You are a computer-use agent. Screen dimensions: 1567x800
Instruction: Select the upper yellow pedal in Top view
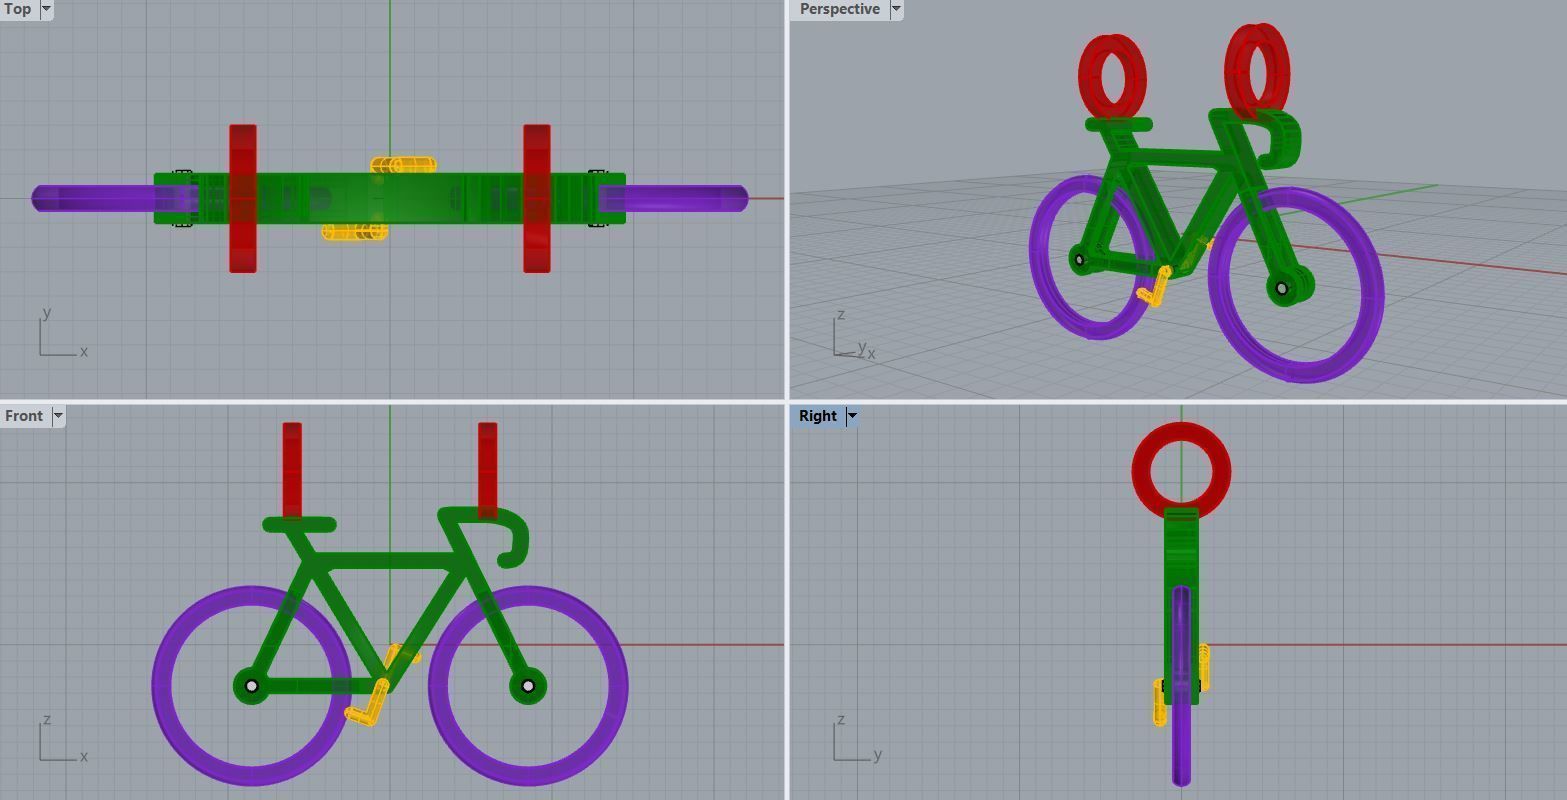pos(404,164)
